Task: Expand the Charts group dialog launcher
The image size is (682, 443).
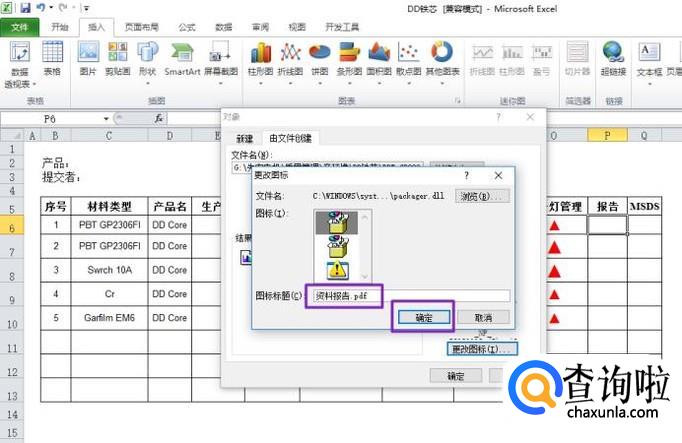Action: (x=457, y=101)
